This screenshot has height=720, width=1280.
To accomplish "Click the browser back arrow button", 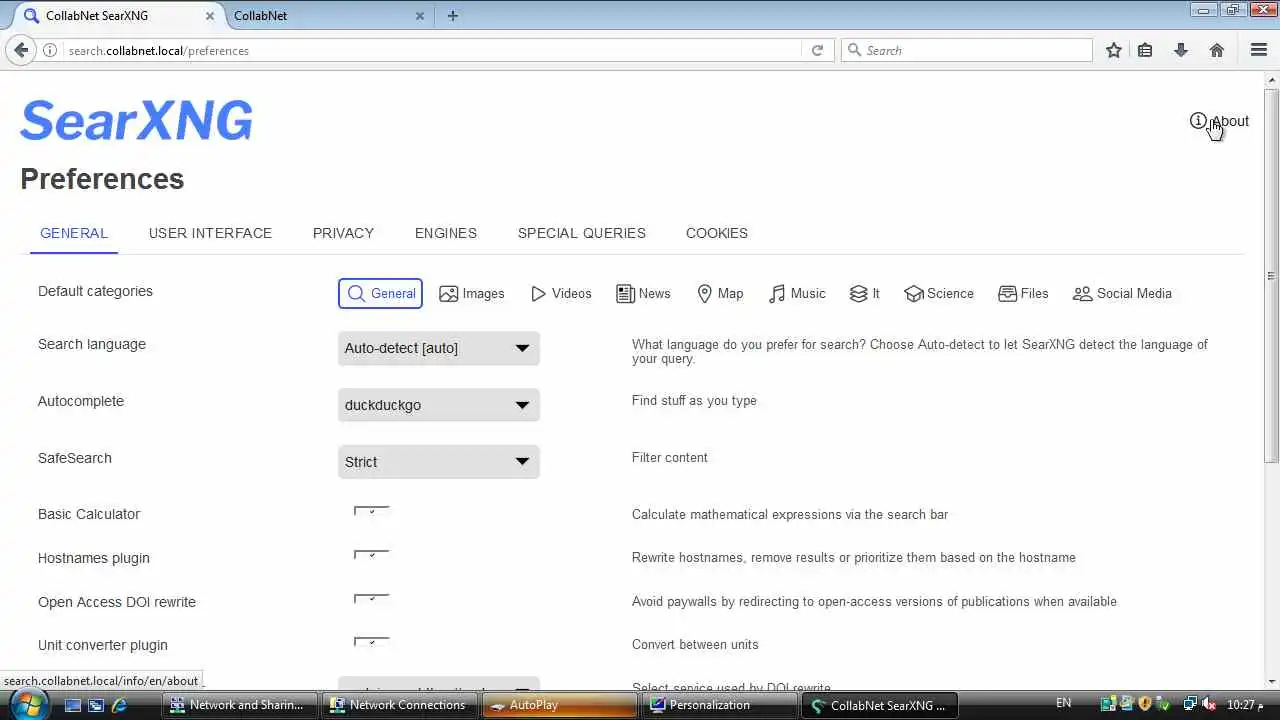I will 21,50.
